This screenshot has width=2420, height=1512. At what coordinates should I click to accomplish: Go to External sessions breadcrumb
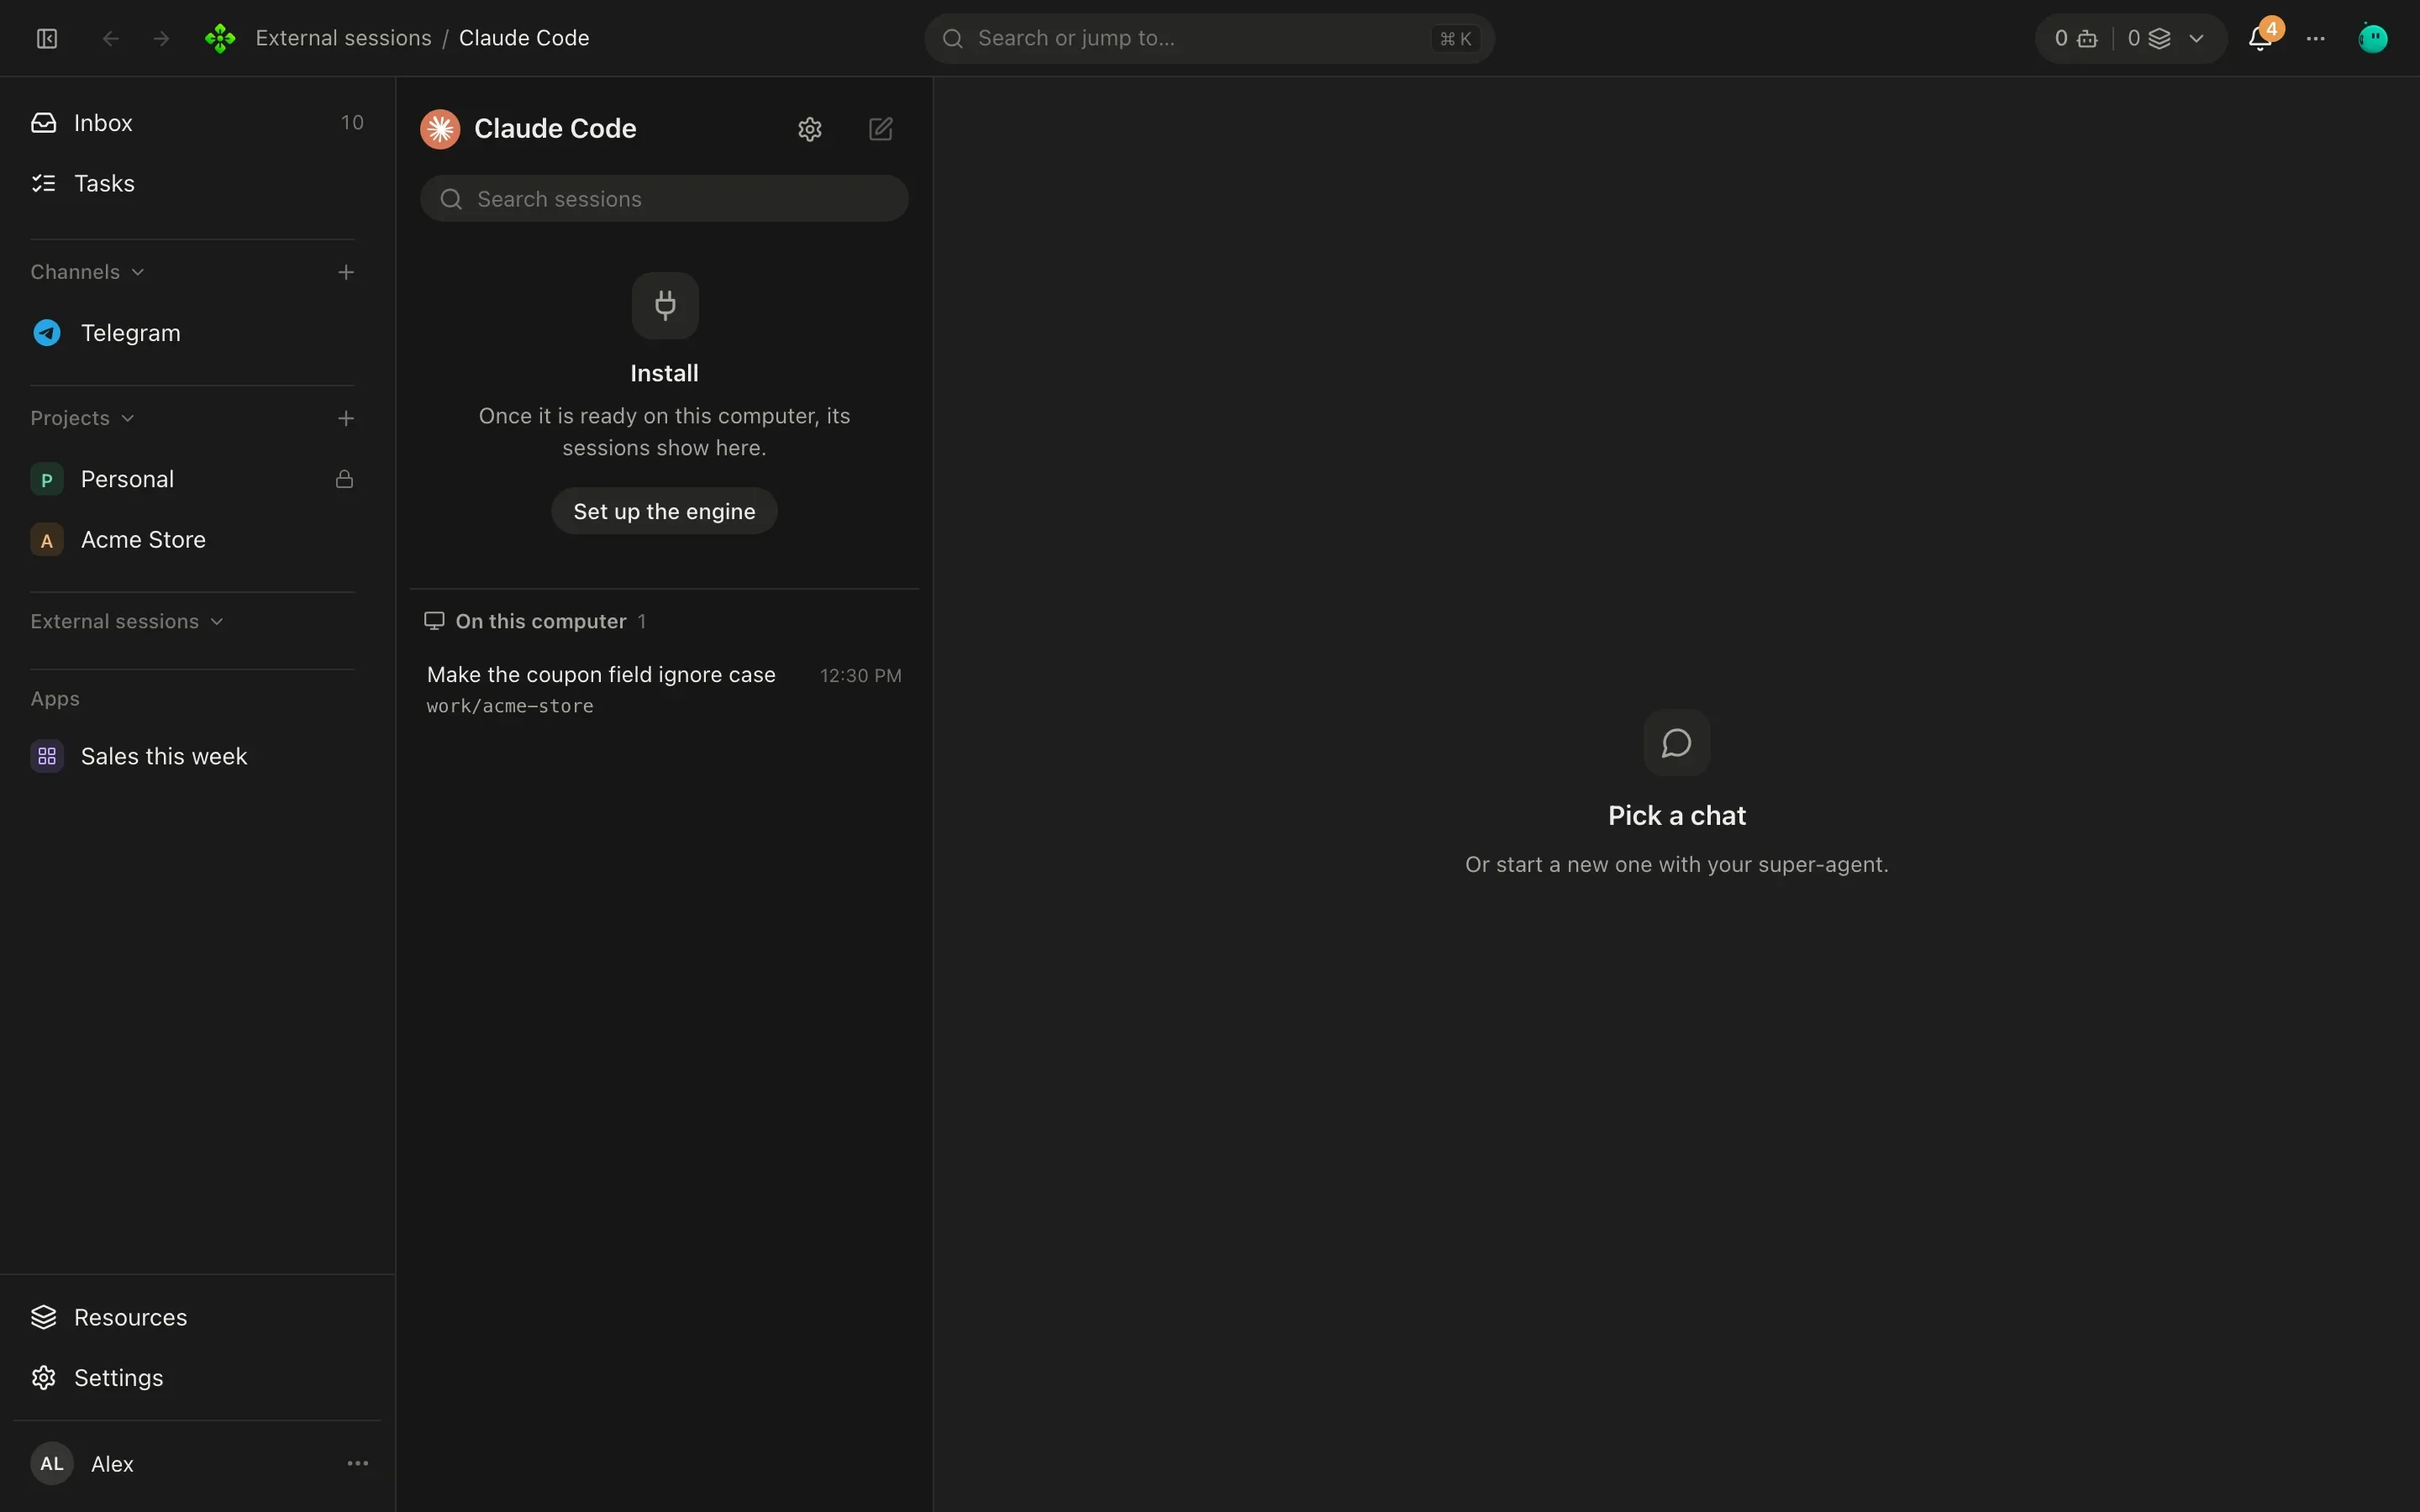click(x=343, y=38)
